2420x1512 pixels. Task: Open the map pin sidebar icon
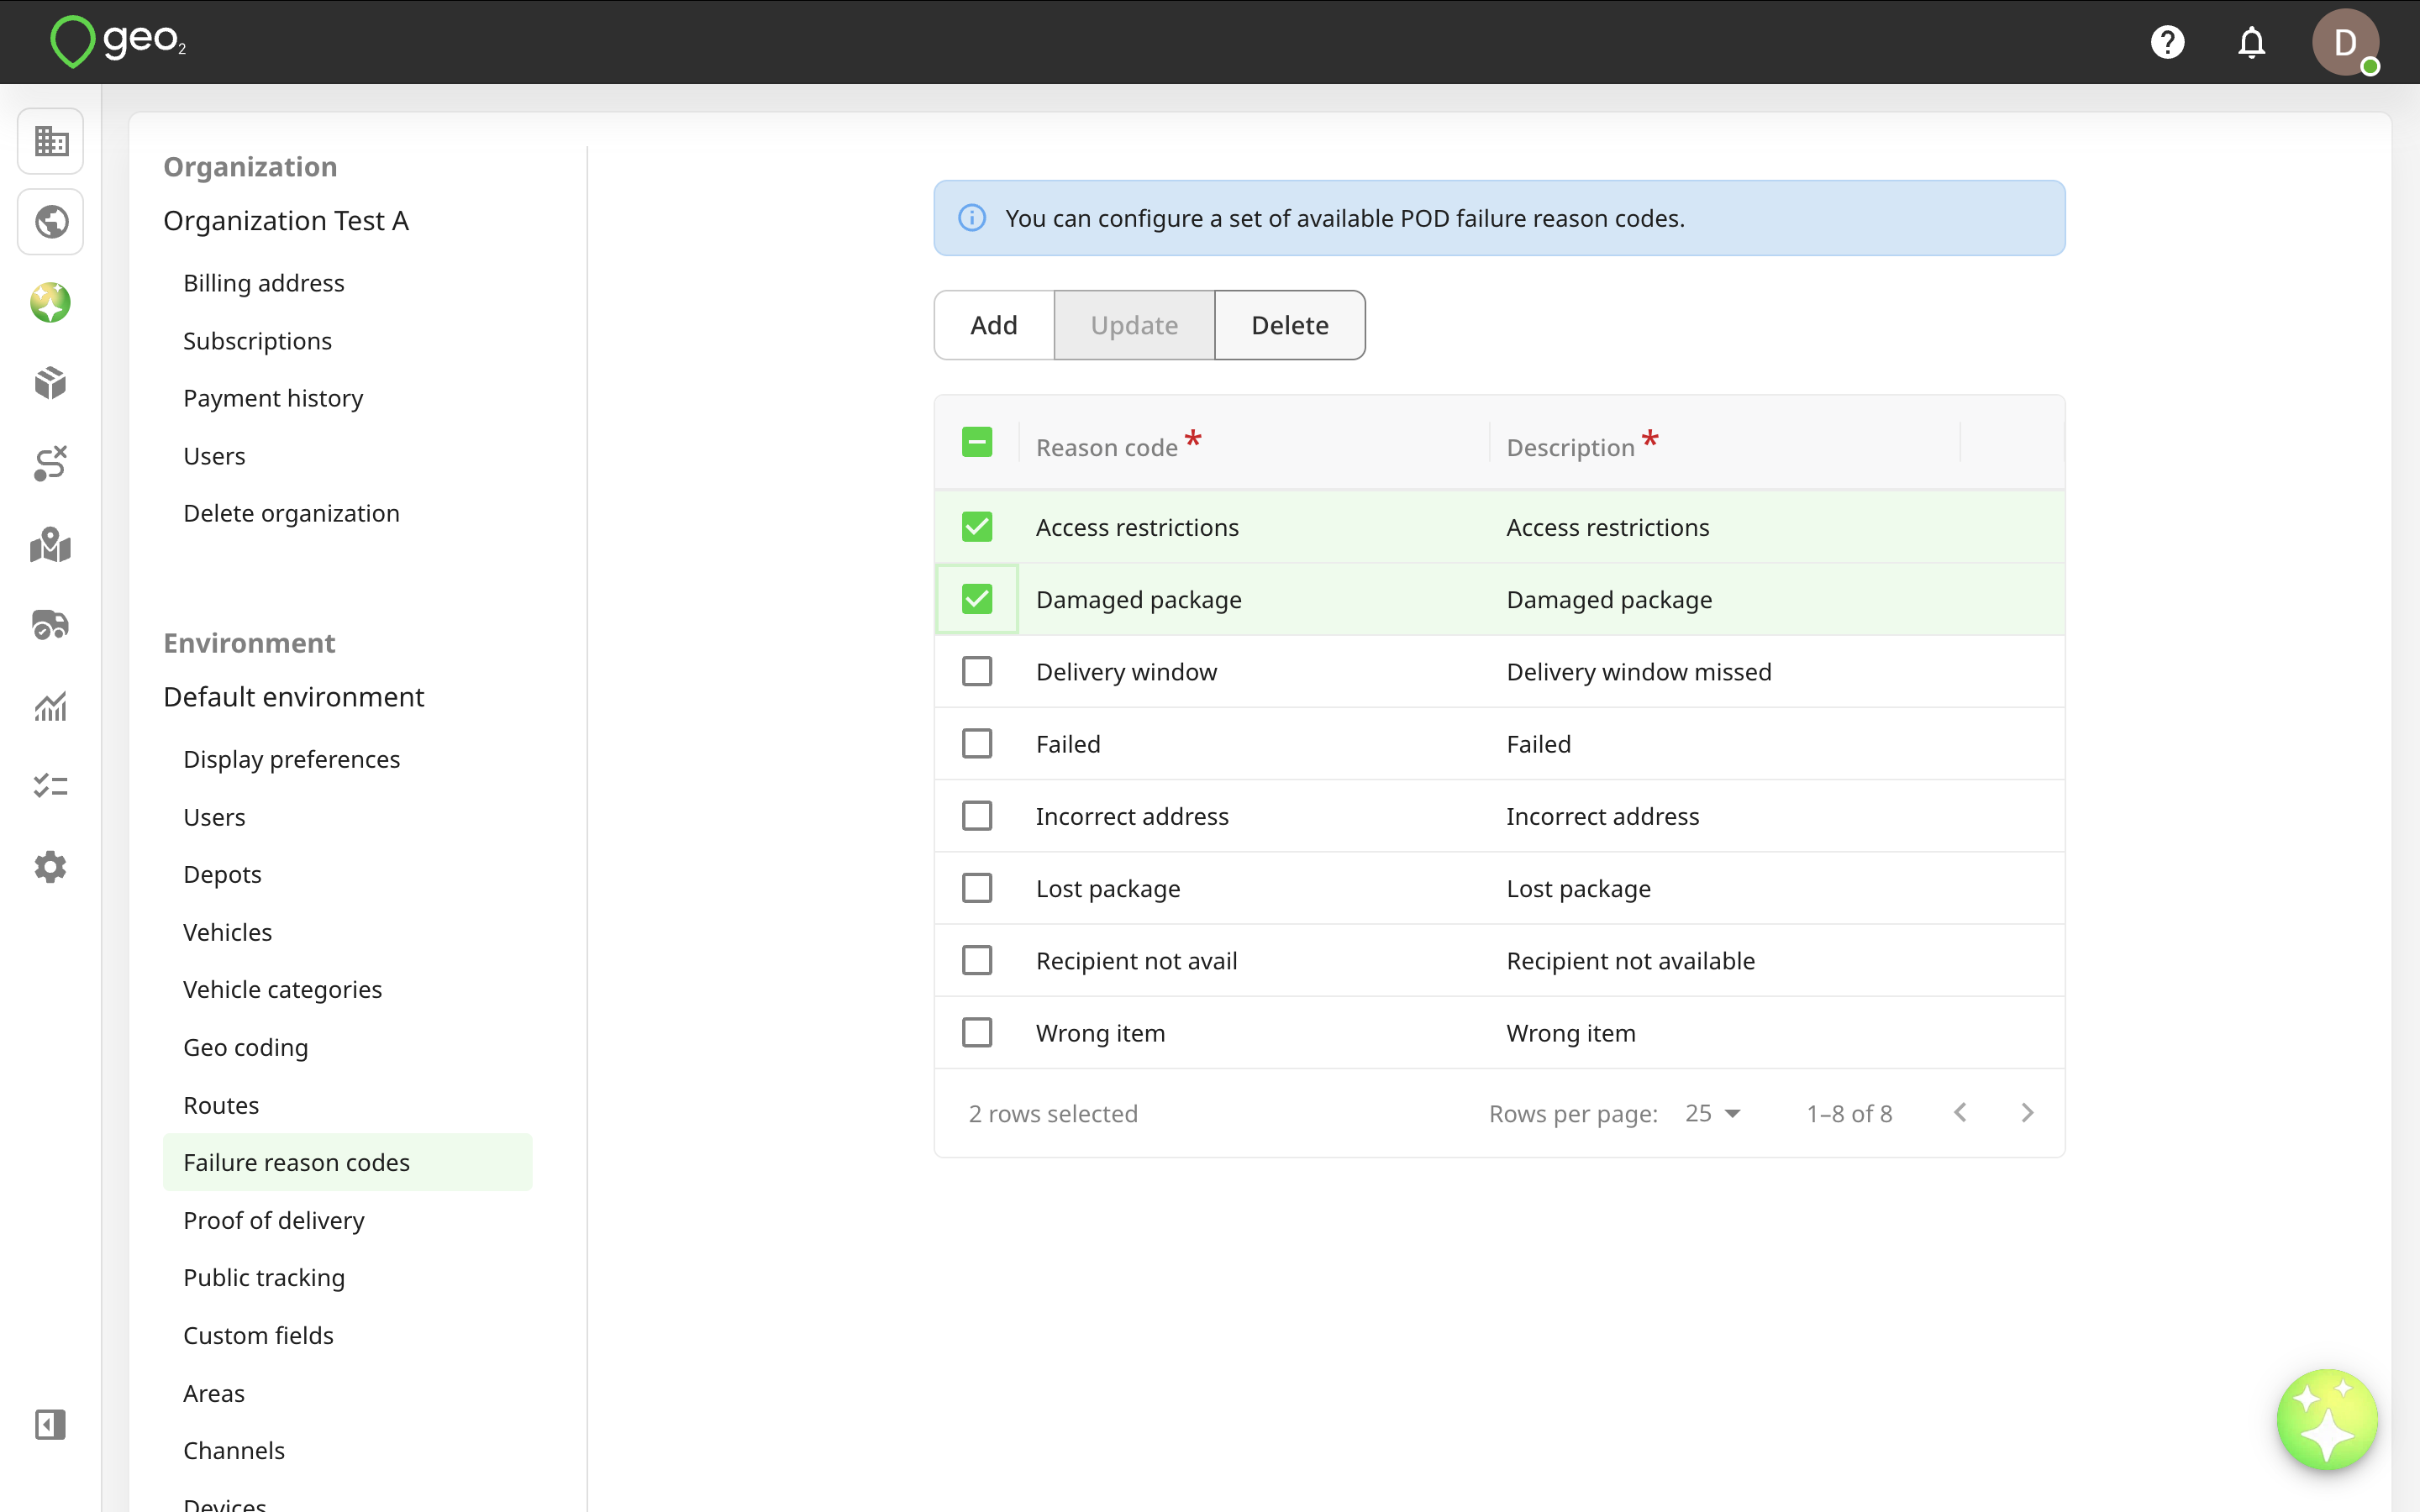(50, 545)
